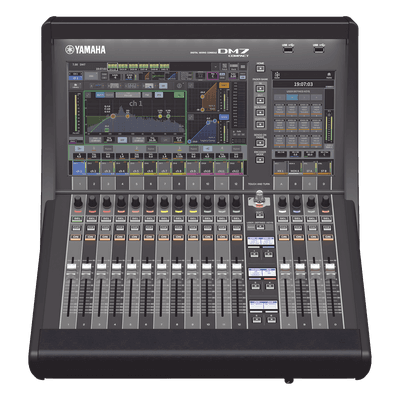Select the CUSTOM fader bank key
The height and width of the screenshot is (400, 400).
pos(260,124)
